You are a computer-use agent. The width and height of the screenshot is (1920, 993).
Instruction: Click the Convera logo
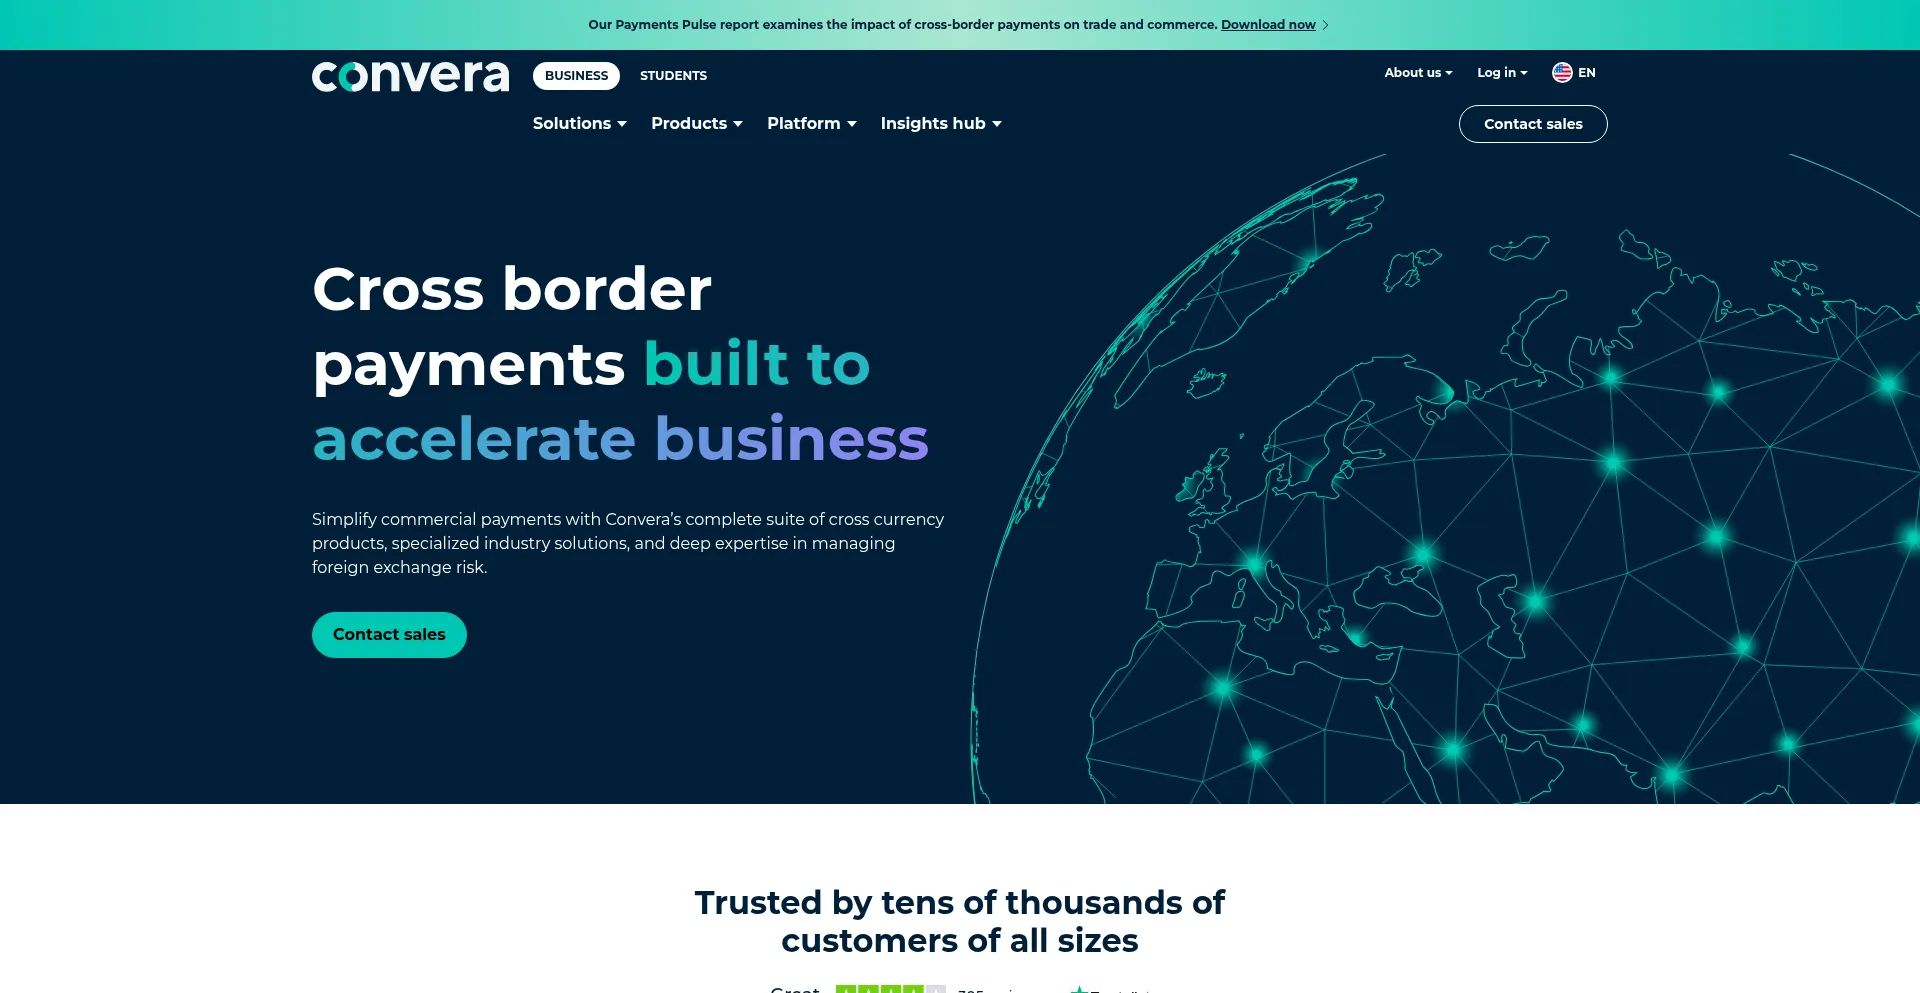click(410, 76)
